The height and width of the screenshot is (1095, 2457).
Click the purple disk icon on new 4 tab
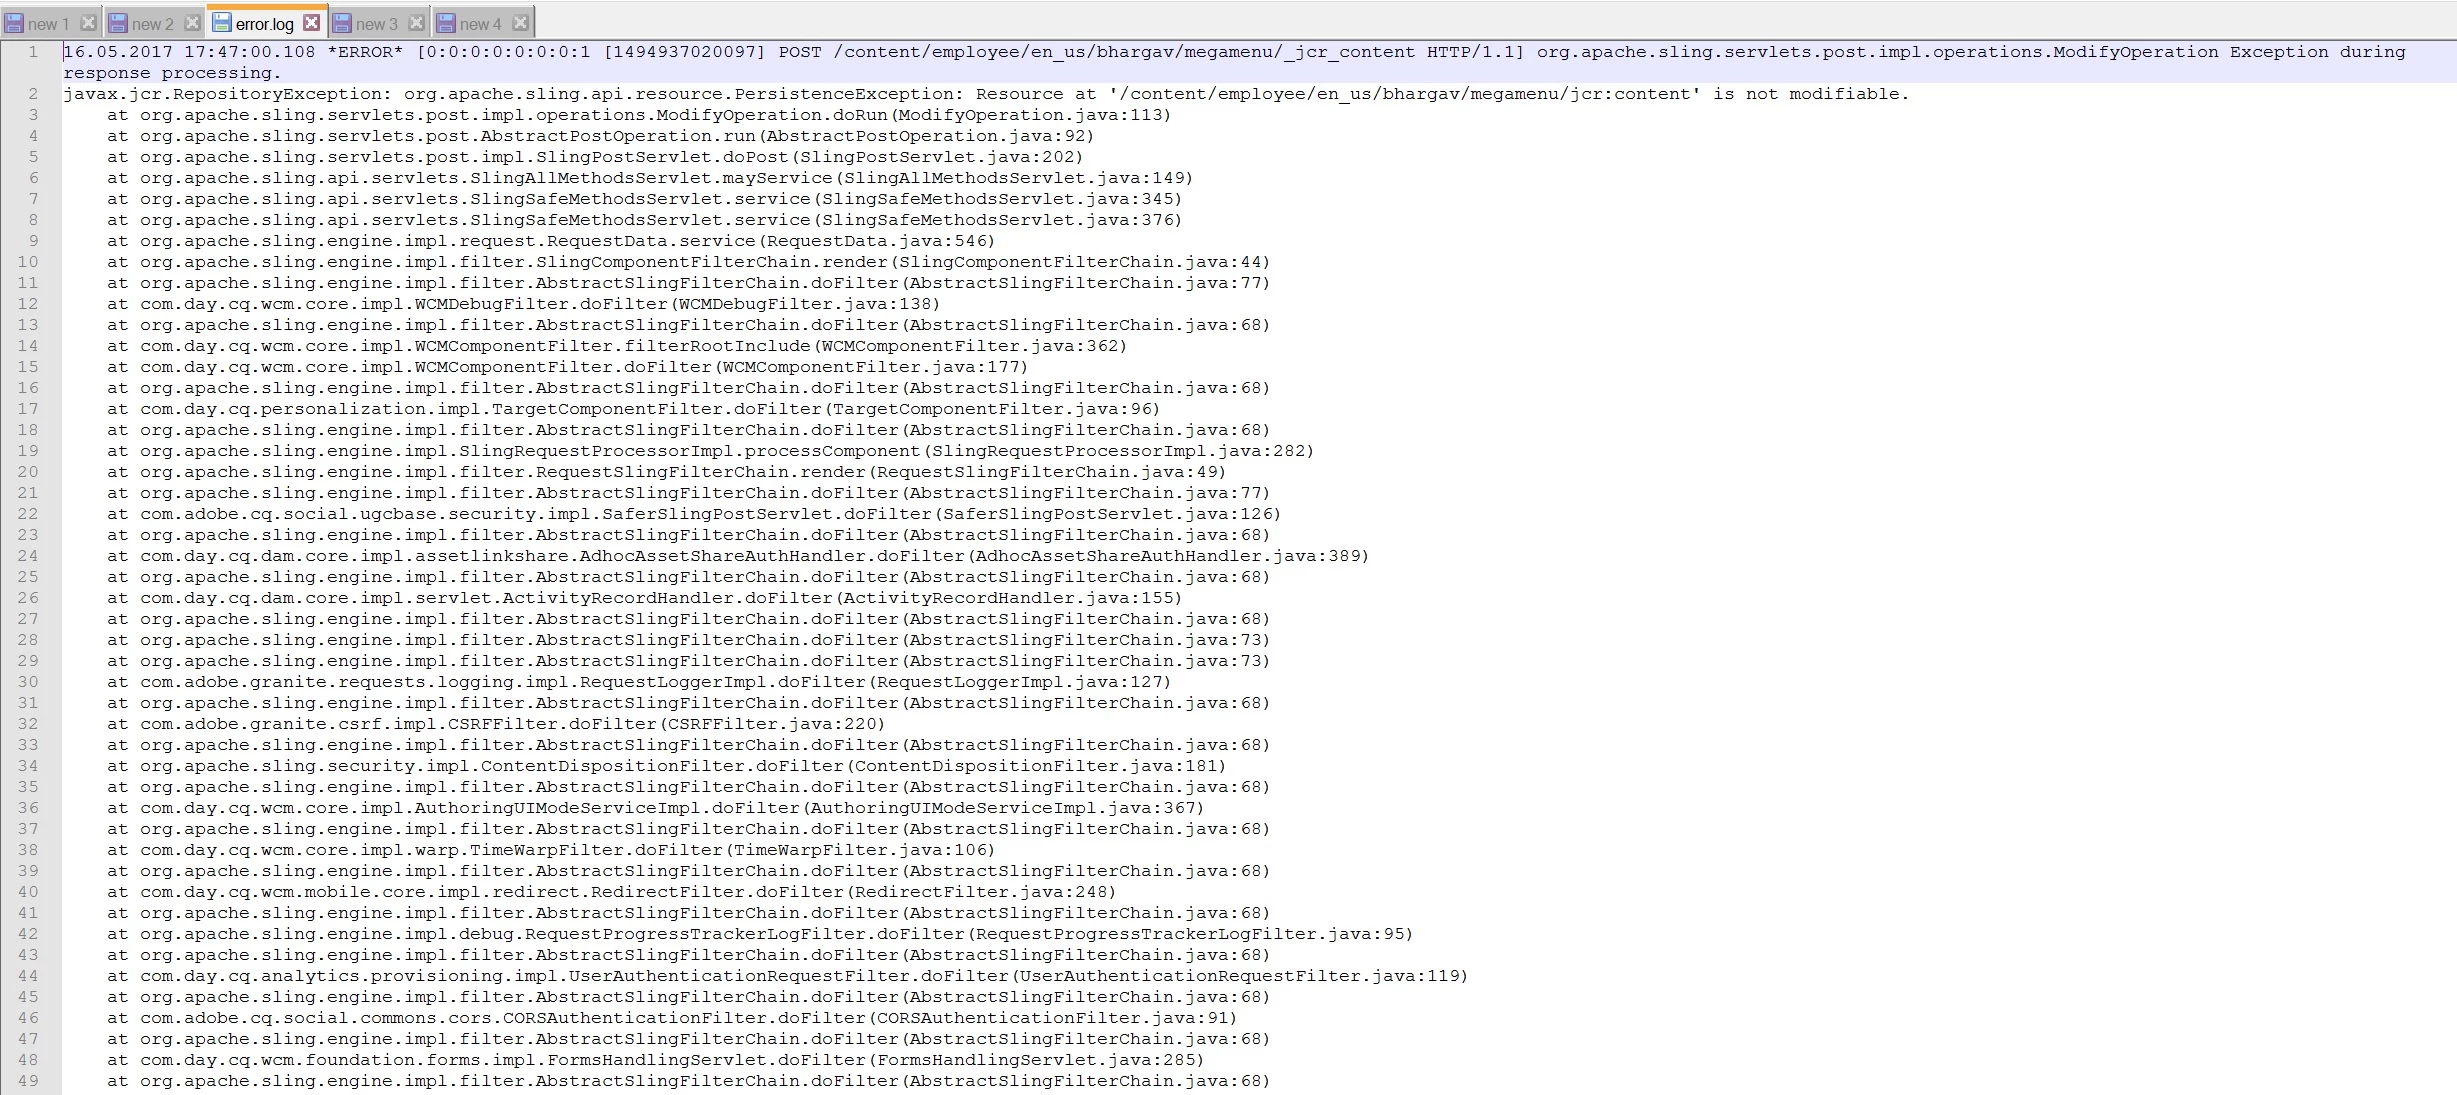[x=446, y=23]
